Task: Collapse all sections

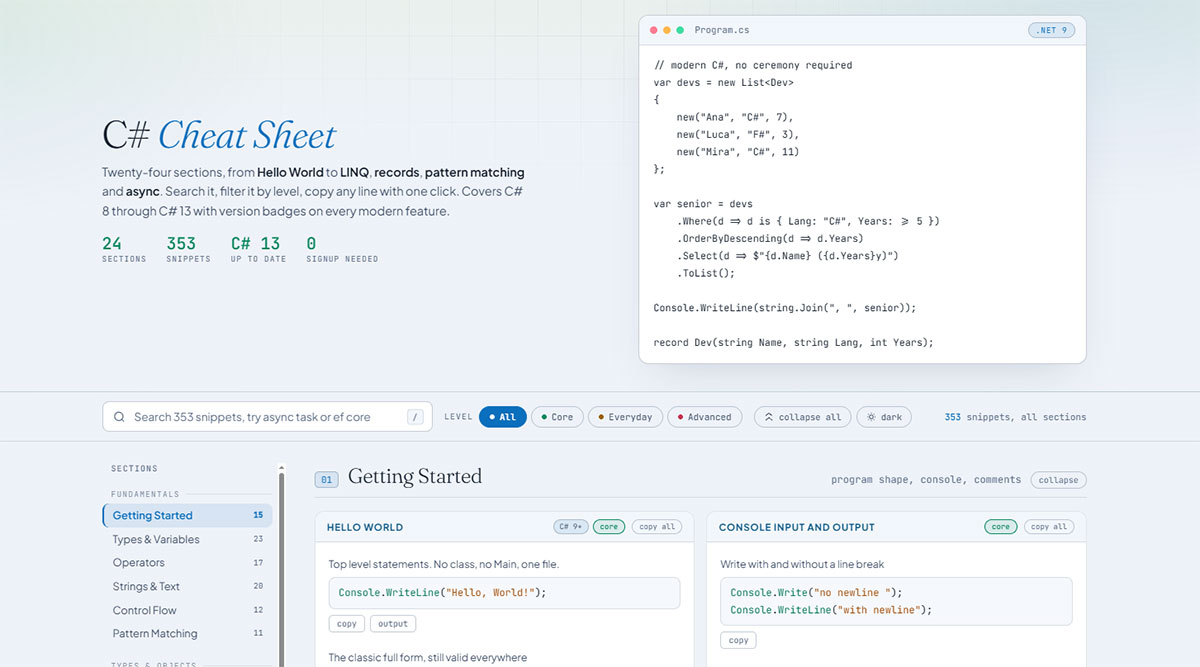Action: coord(803,417)
